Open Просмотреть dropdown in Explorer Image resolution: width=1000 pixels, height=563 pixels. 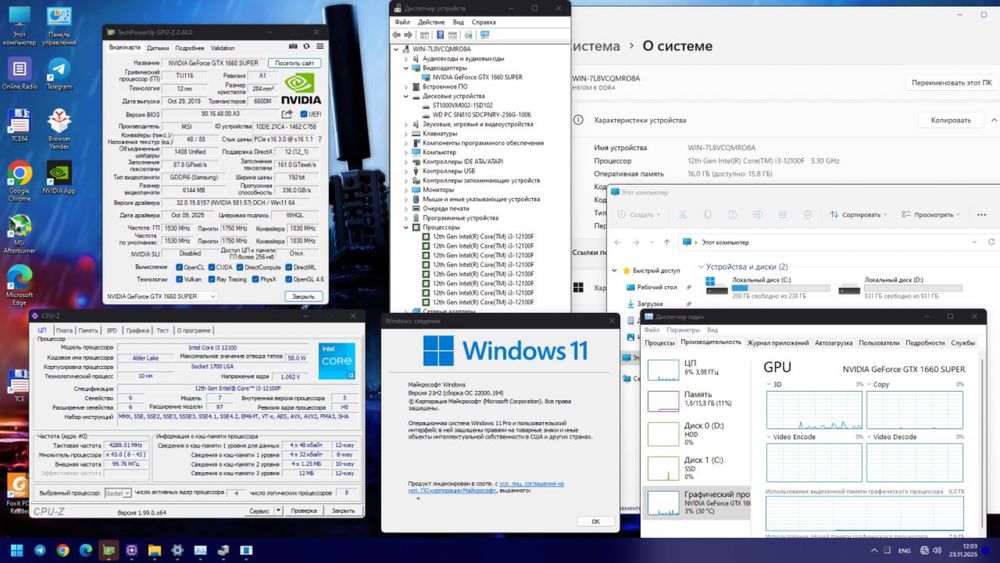(x=931, y=215)
